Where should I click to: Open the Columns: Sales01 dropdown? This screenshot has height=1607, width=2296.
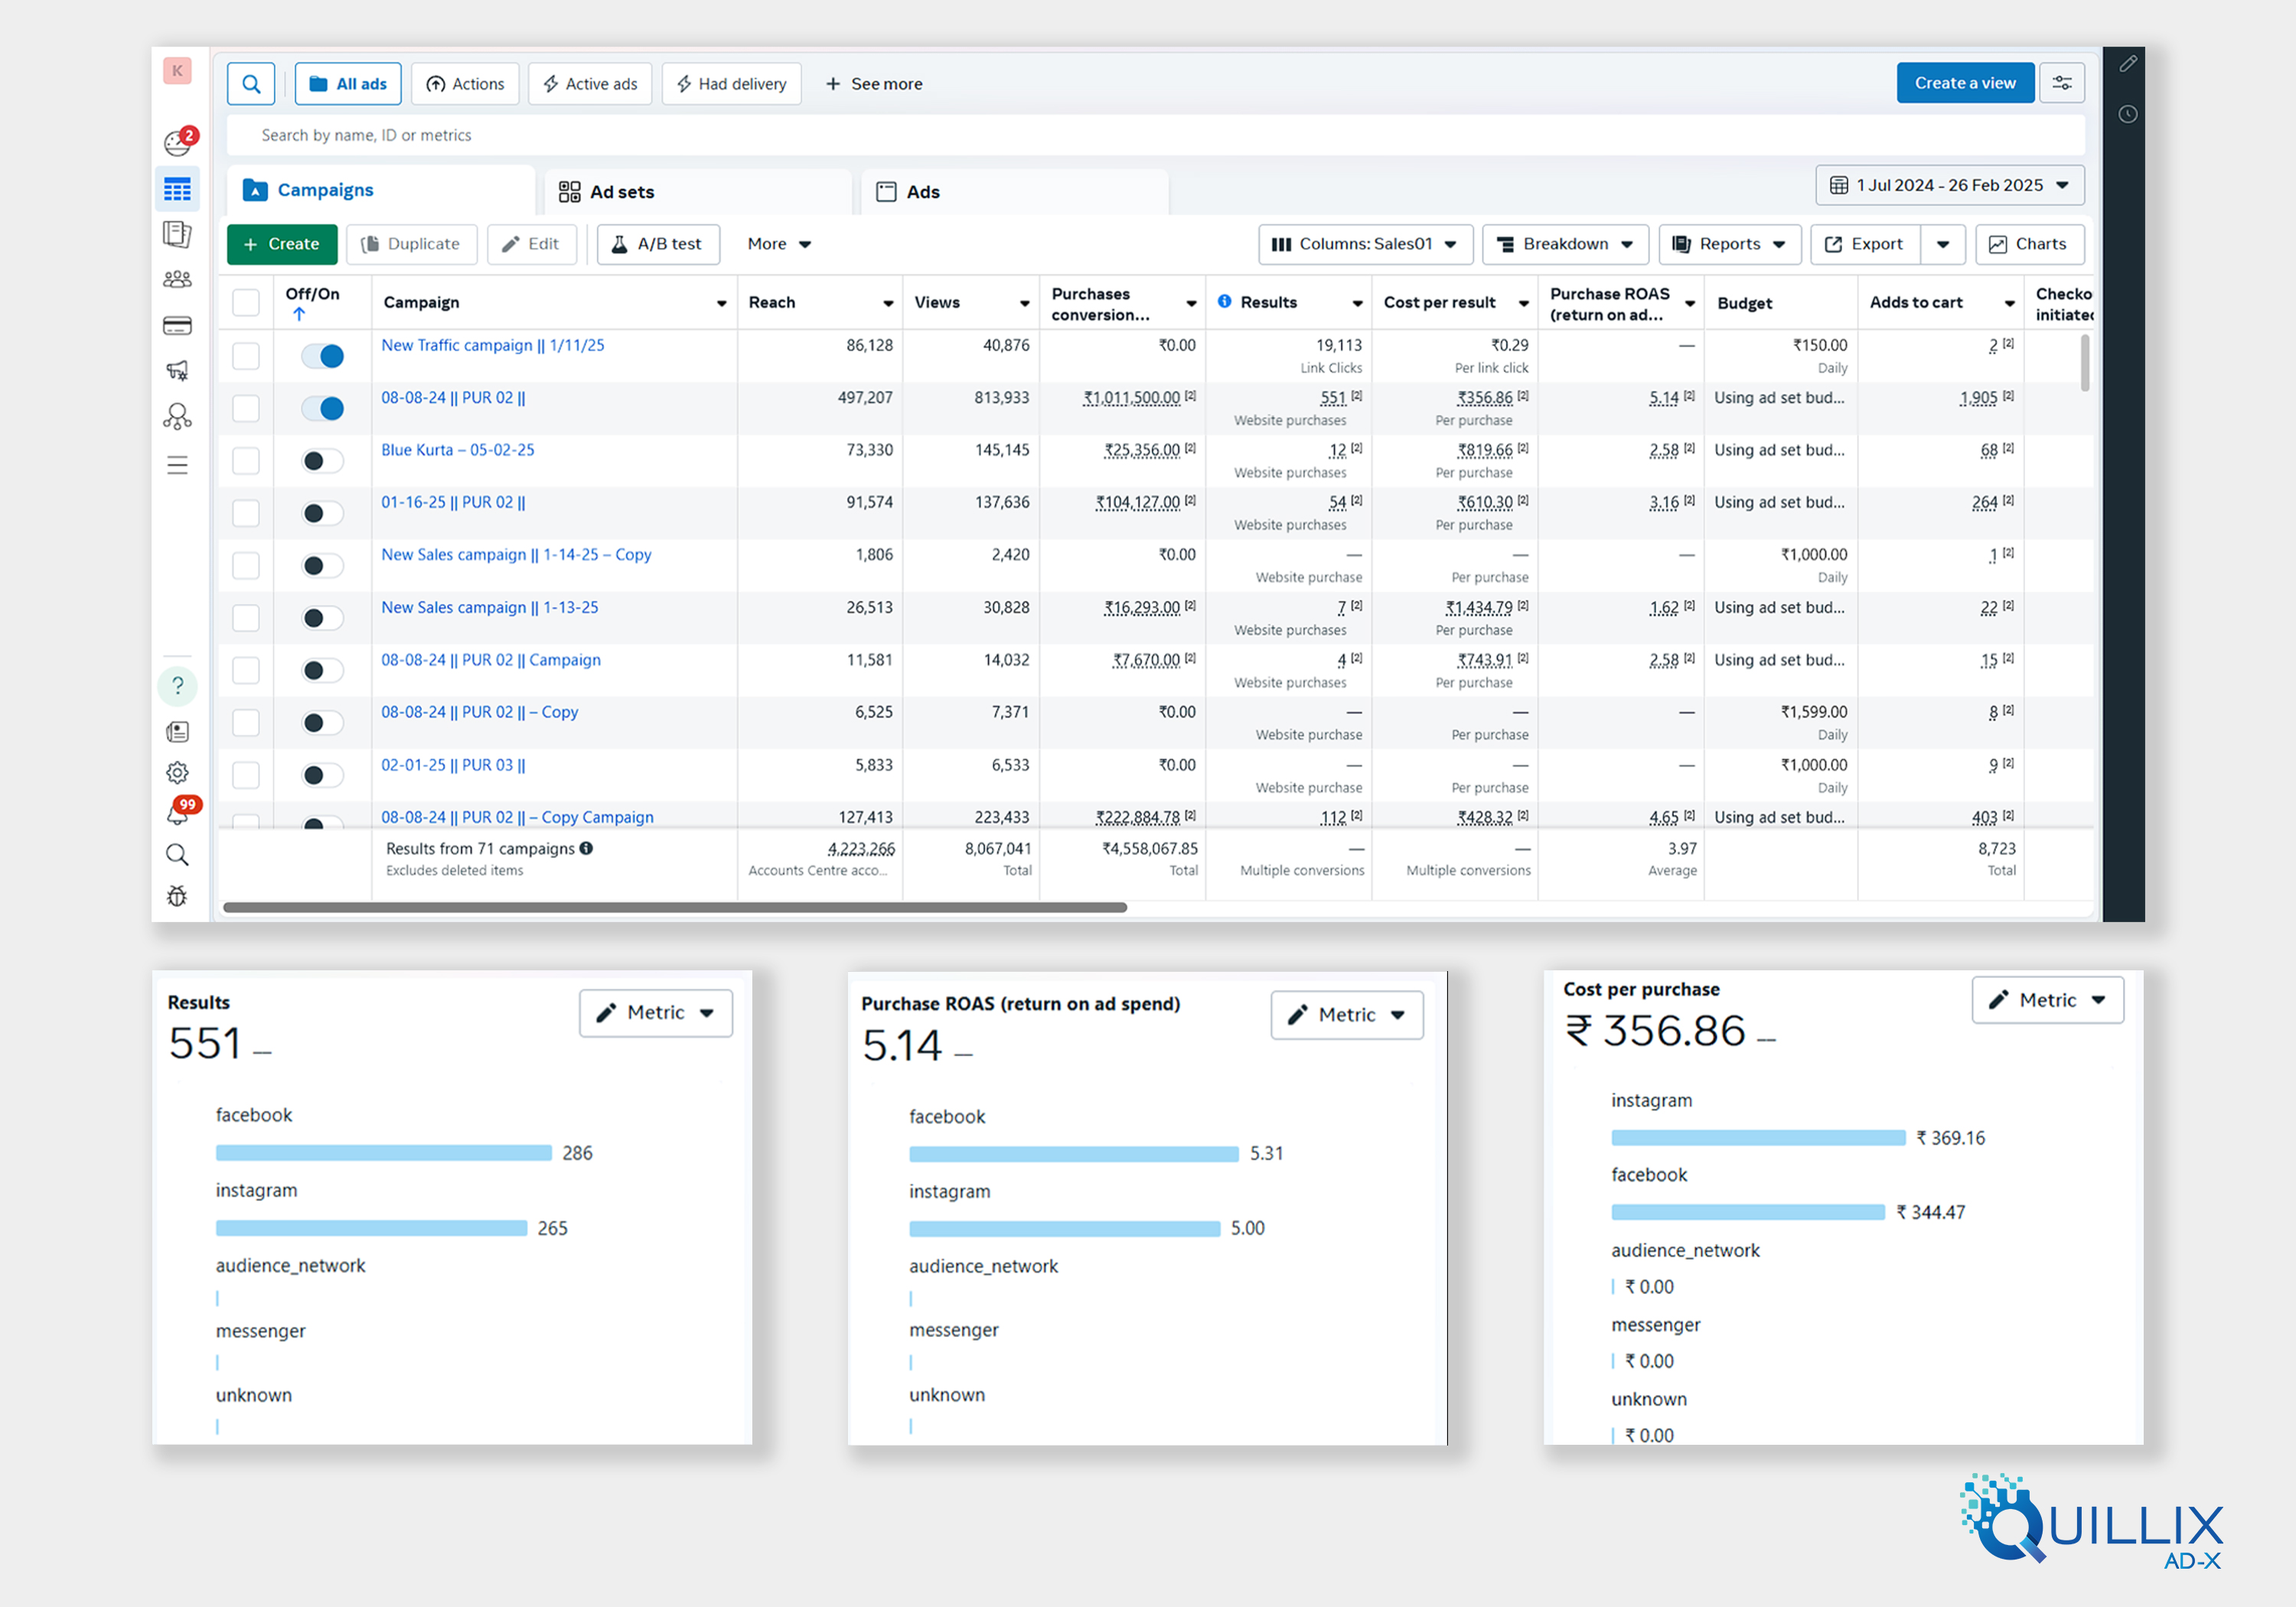(1364, 244)
